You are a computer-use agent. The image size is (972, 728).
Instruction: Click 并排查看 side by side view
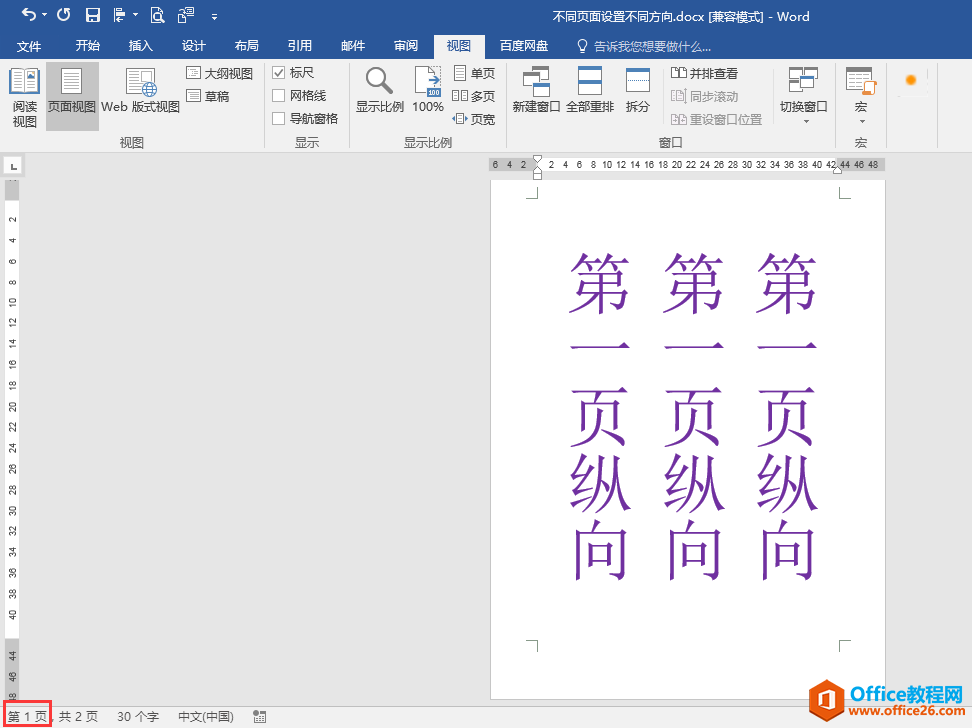tap(705, 73)
